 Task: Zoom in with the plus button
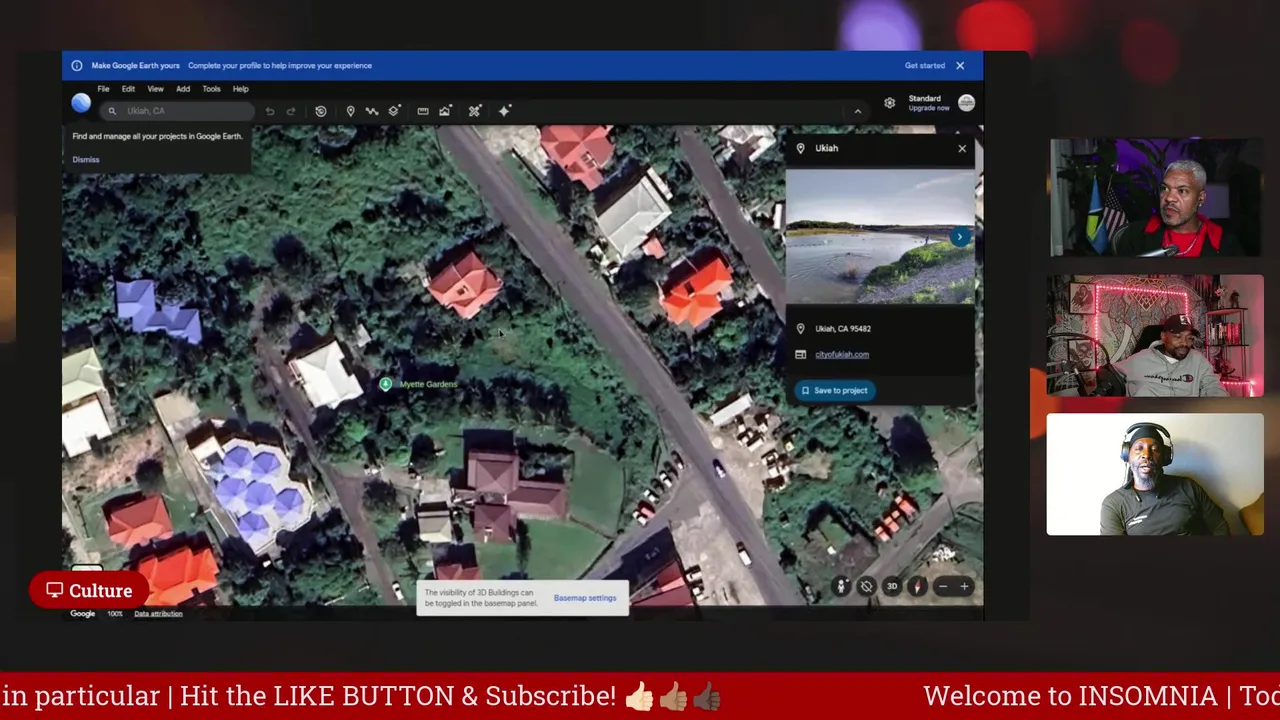tap(964, 587)
